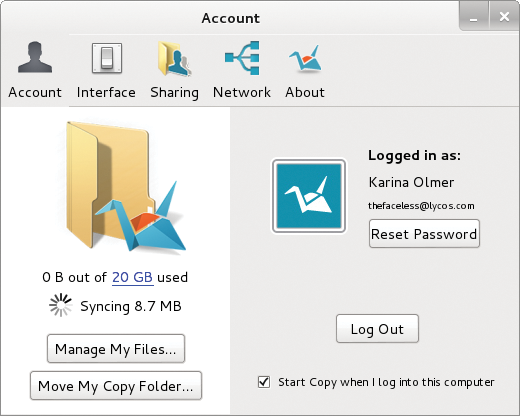Click the Copy folder crane image
This screenshot has width=520, height=416.
[x=125, y=186]
